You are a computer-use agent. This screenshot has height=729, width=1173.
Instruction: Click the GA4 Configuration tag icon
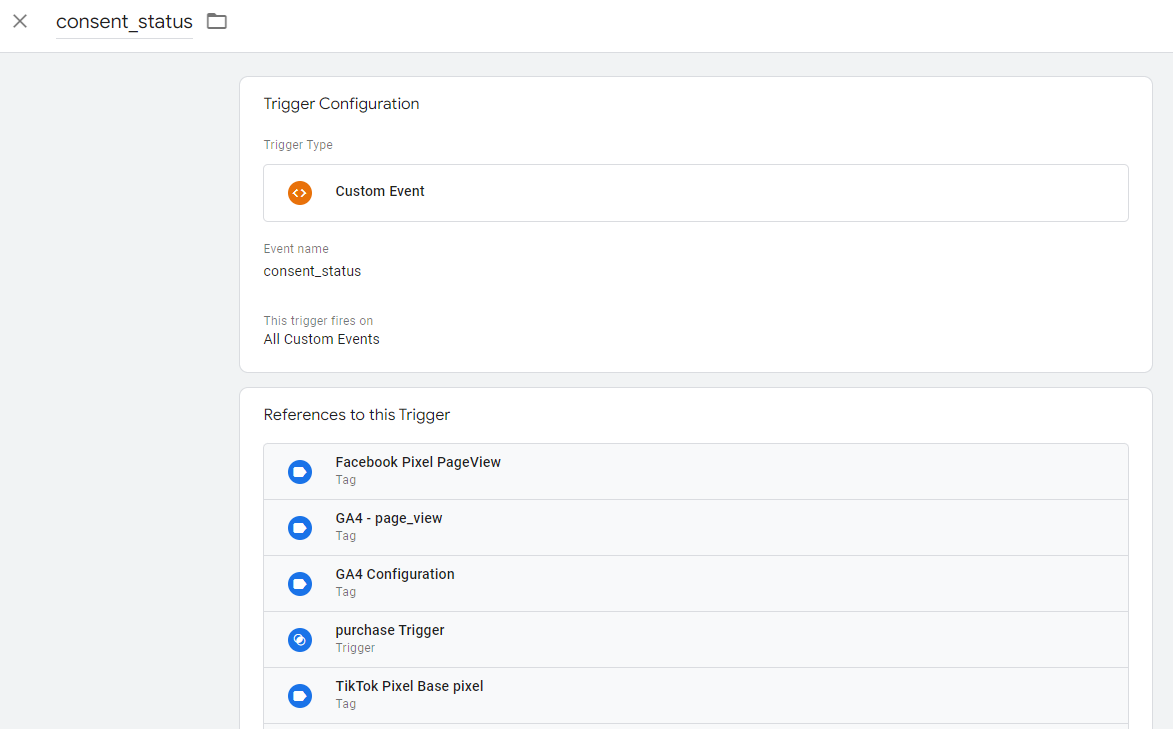(x=300, y=584)
